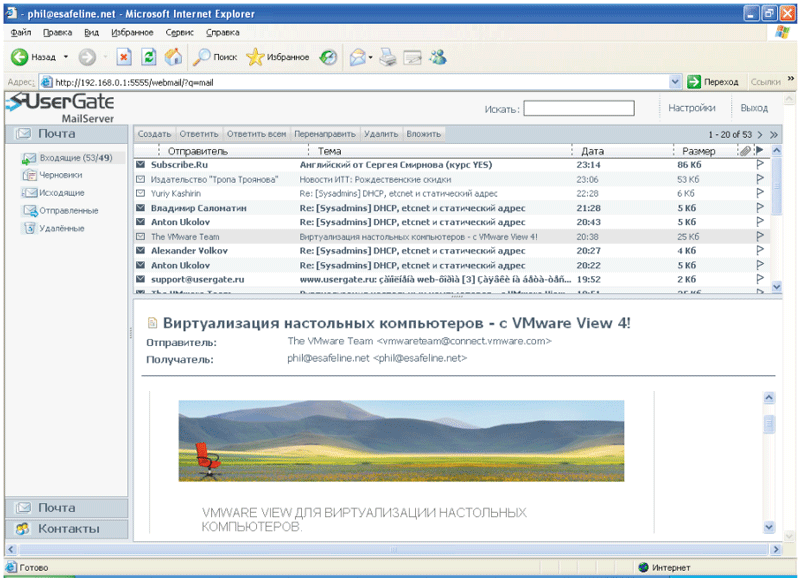The width and height of the screenshot is (800, 578).
Task: Switch to the Контакты section
Action: click(x=66, y=529)
